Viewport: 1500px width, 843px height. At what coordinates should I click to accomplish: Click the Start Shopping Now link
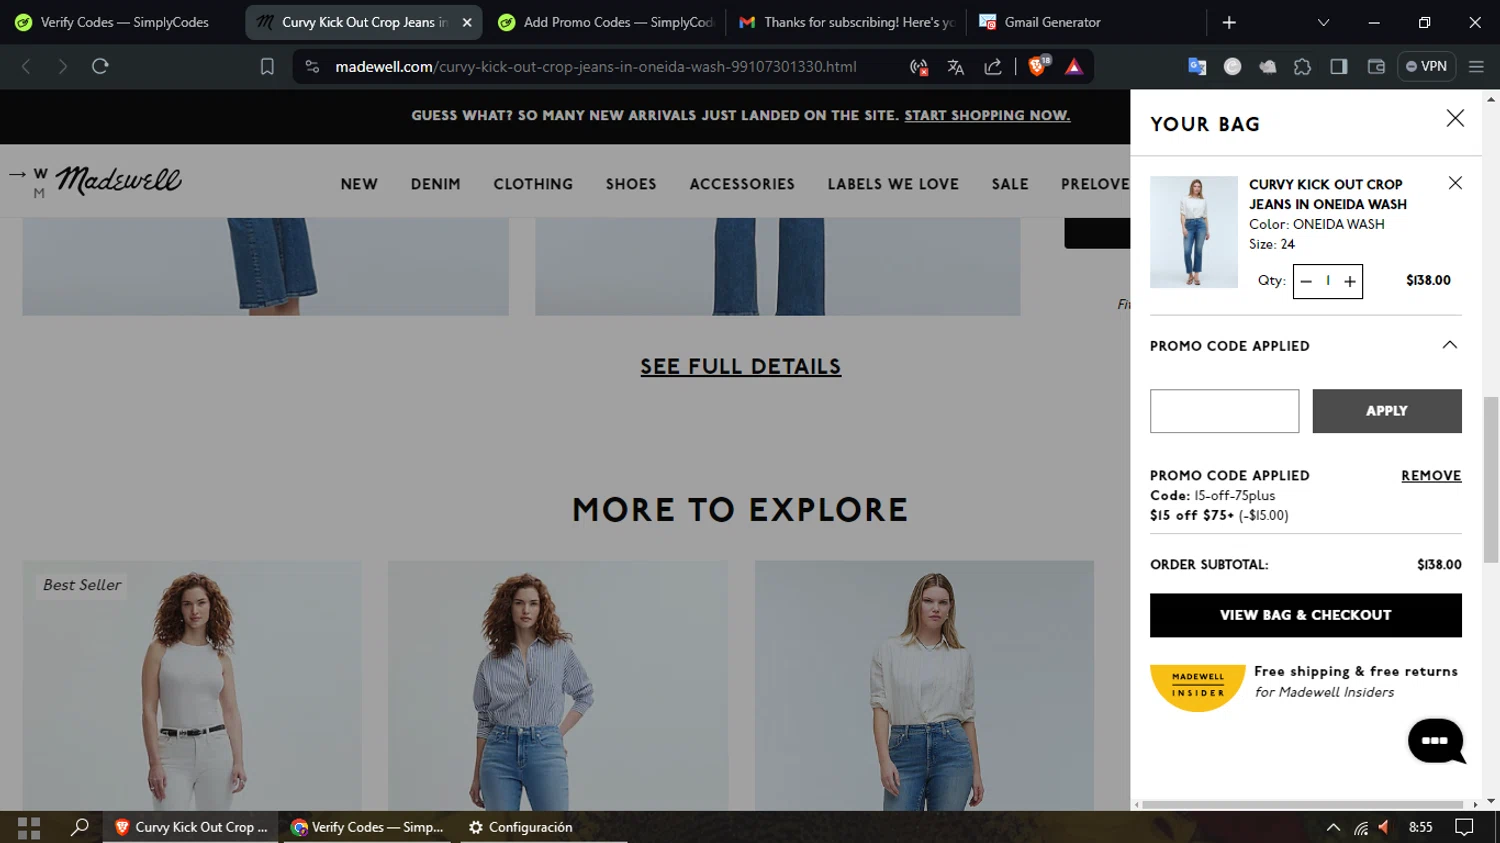pos(987,115)
